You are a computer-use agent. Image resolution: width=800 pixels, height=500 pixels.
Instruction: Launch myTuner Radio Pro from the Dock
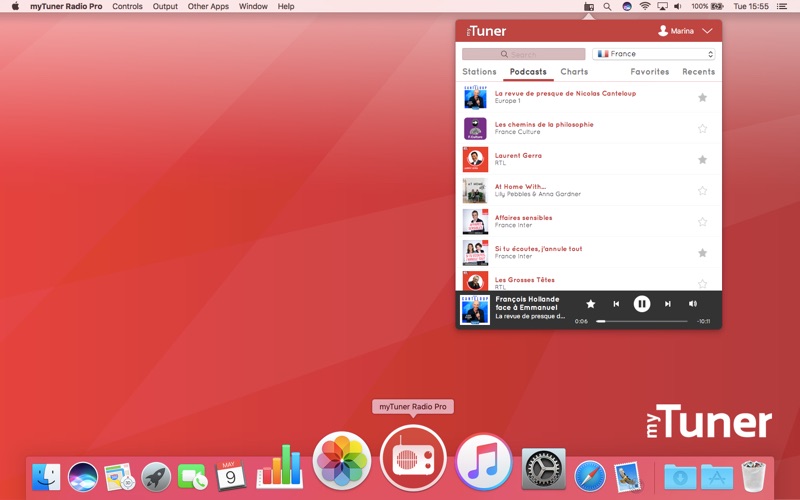tap(413, 458)
